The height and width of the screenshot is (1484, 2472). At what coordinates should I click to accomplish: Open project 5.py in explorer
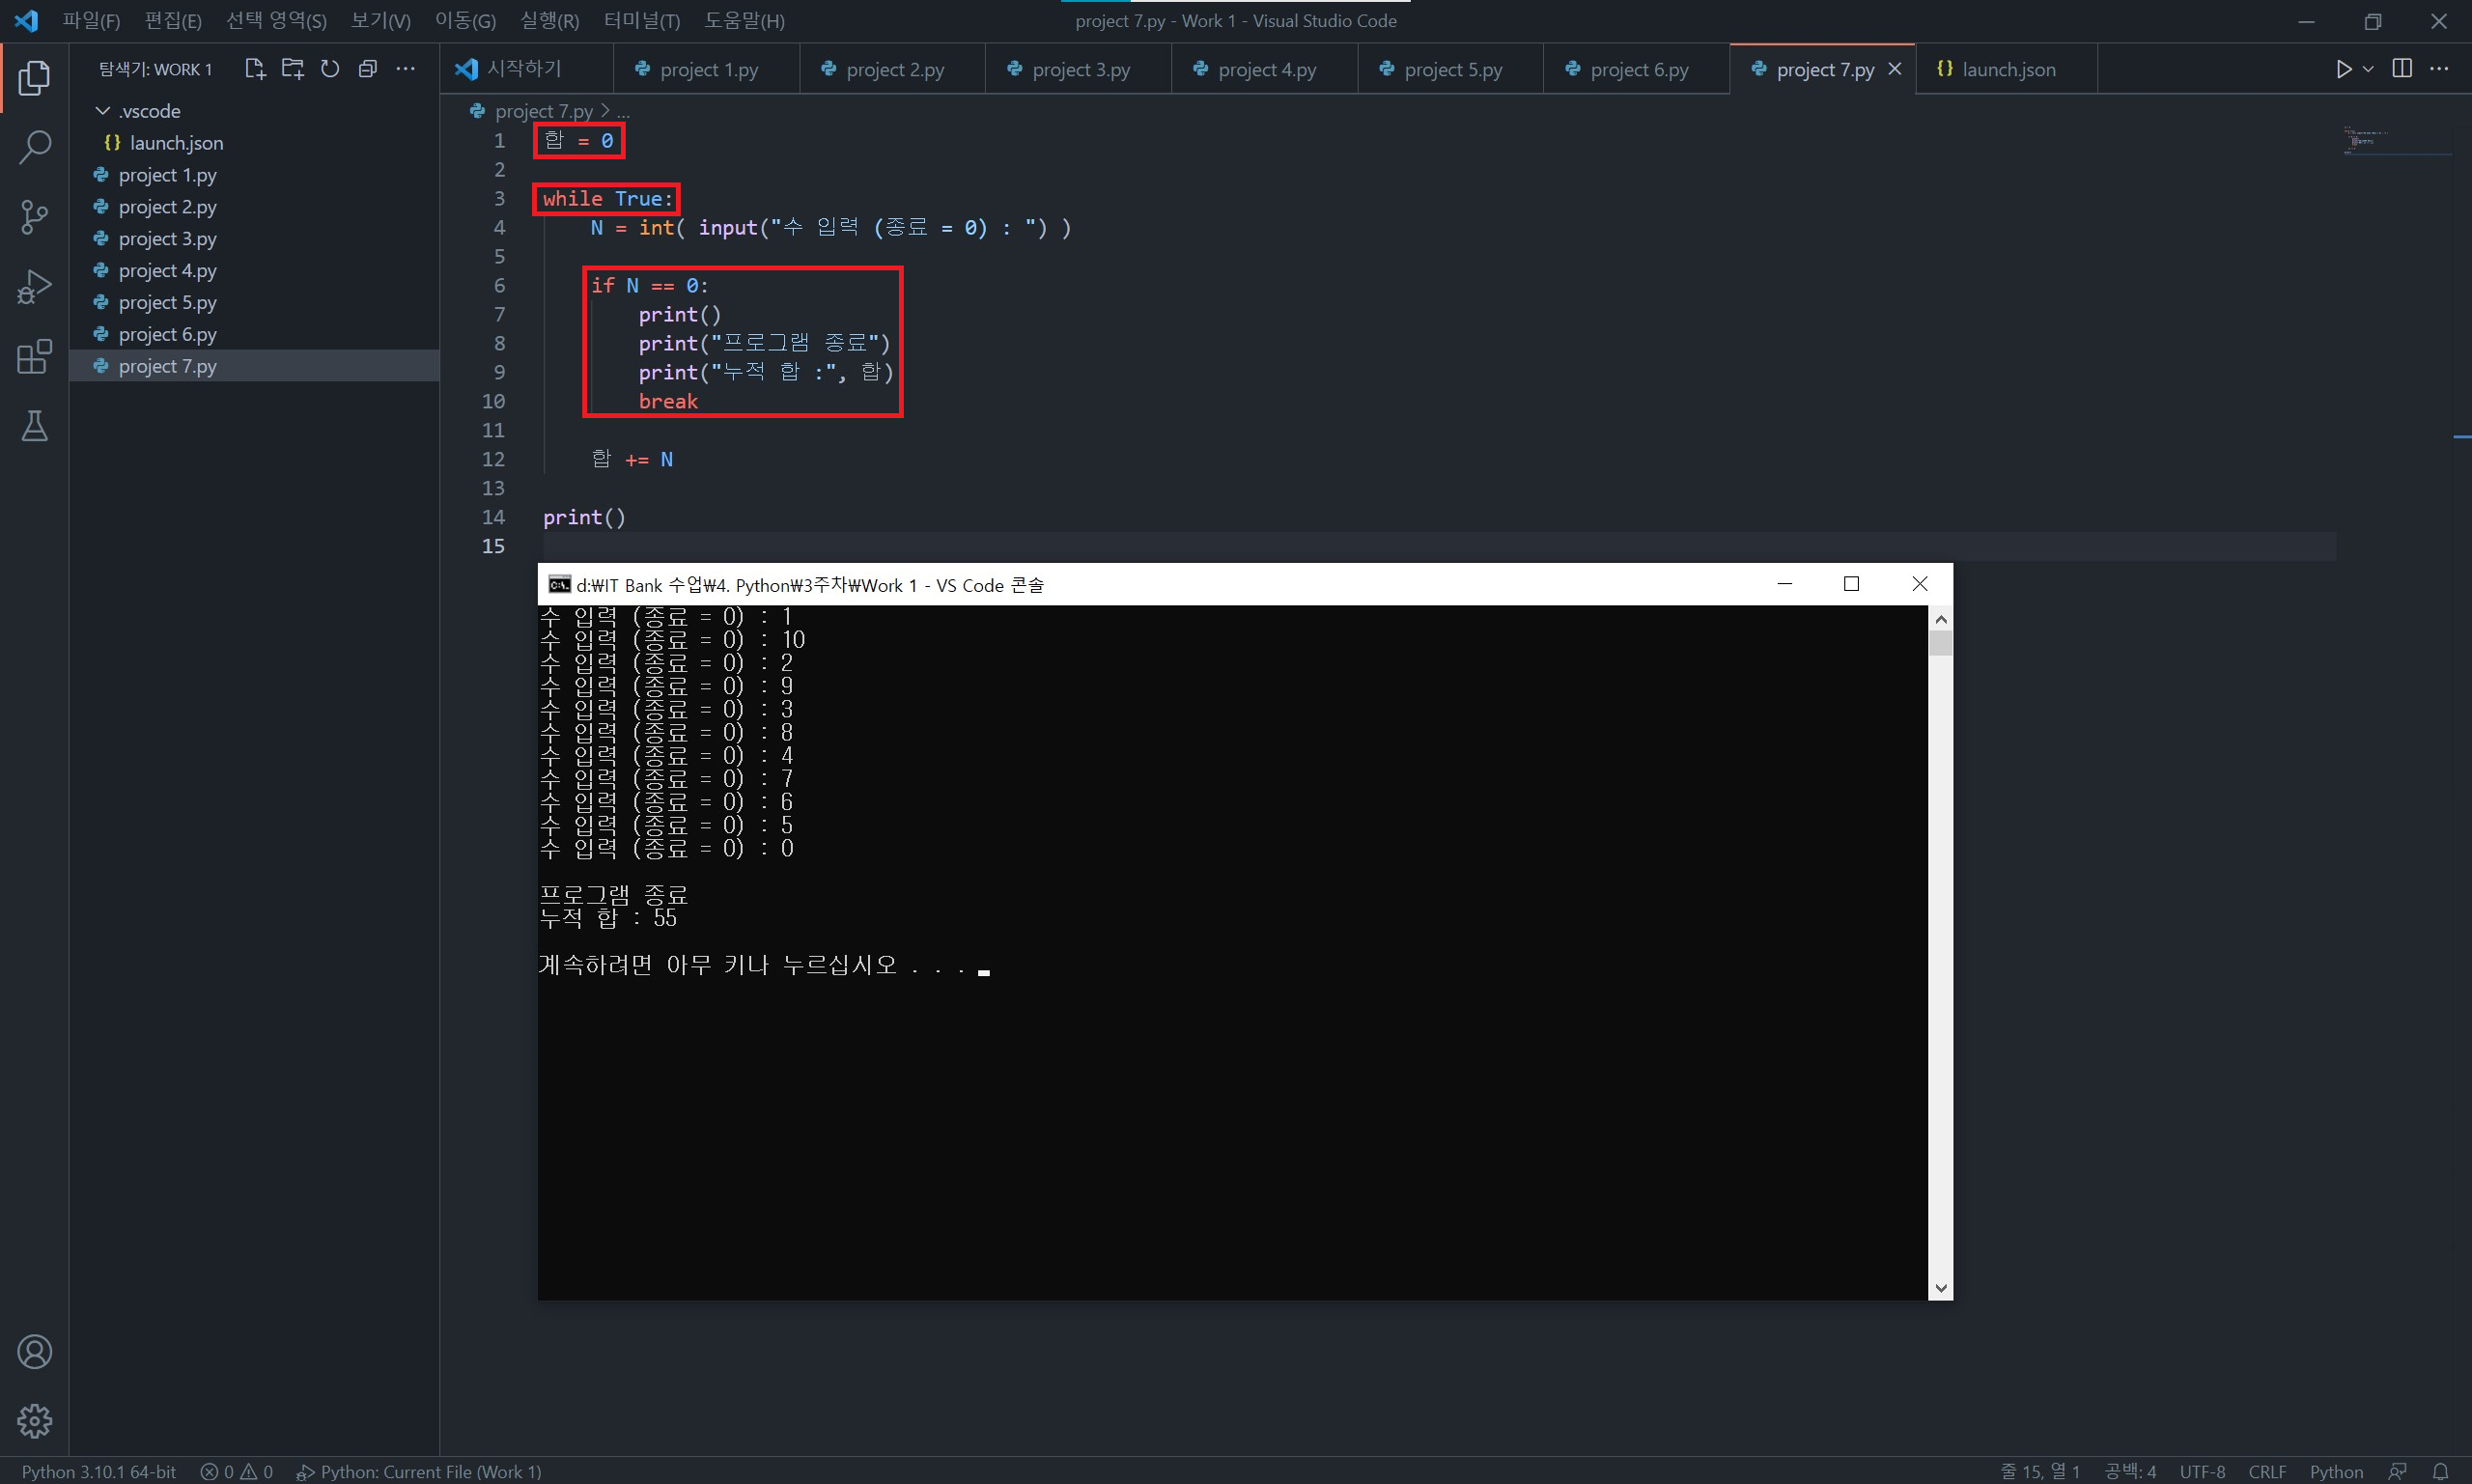click(167, 302)
